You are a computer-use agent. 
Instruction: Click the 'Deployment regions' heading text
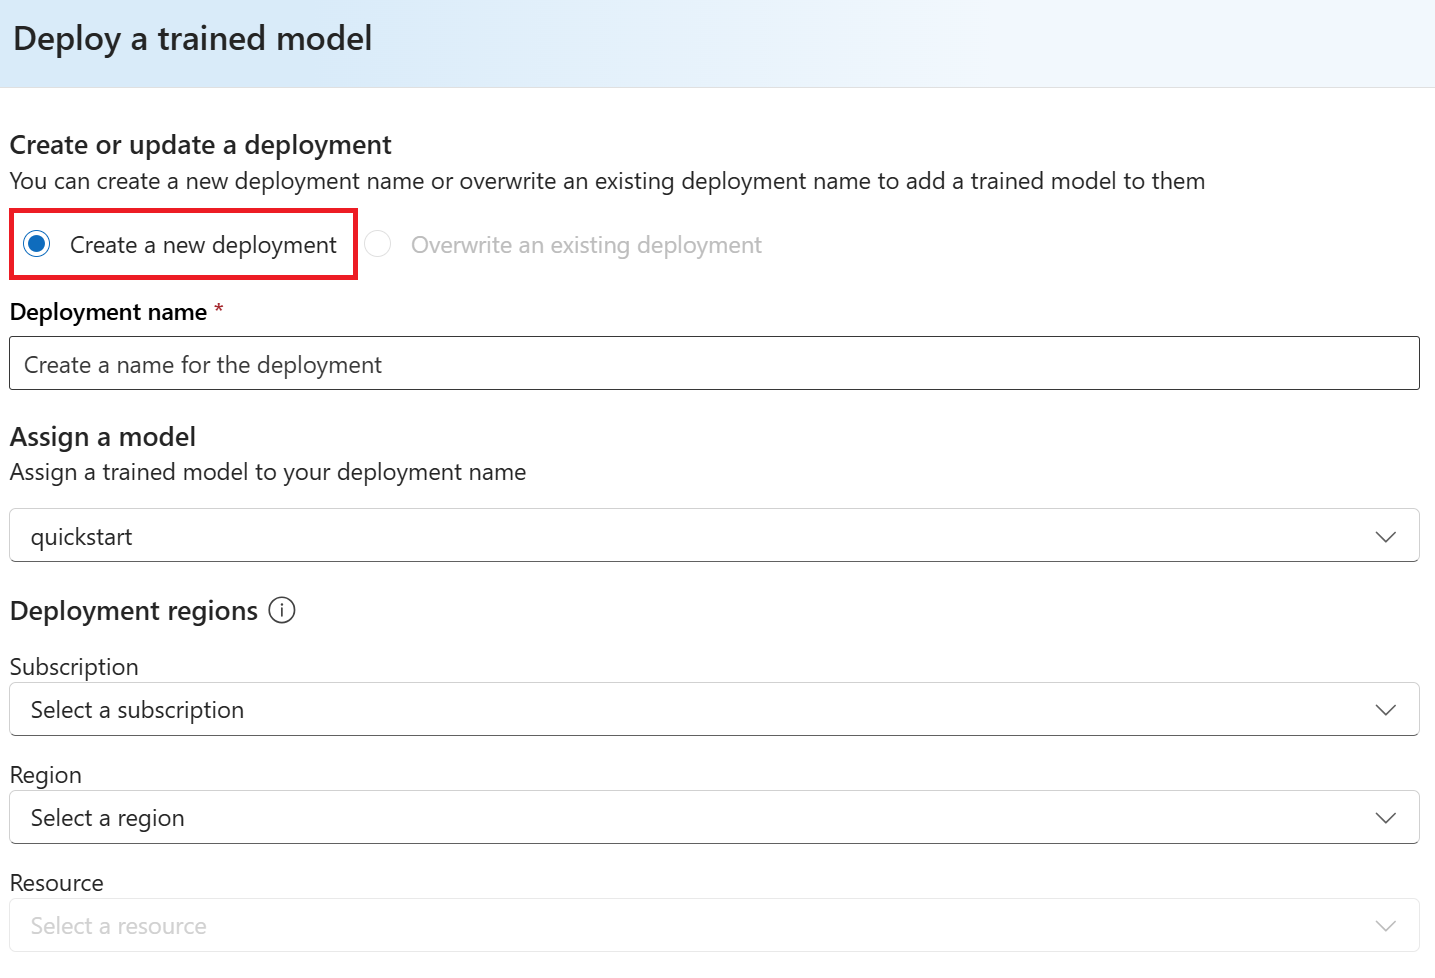click(134, 611)
